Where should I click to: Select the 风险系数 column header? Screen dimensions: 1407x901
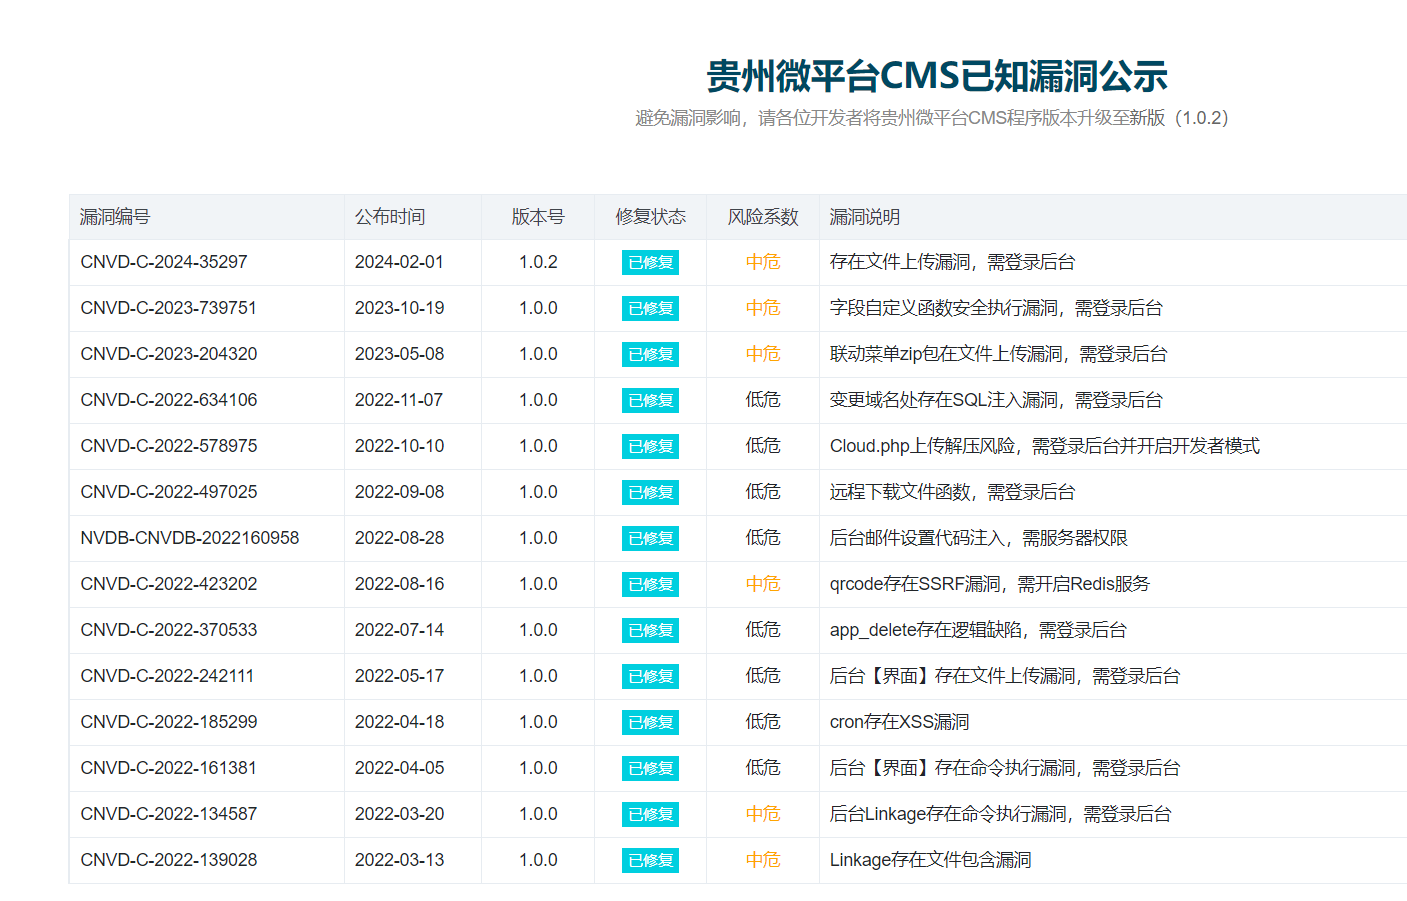tap(763, 217)
